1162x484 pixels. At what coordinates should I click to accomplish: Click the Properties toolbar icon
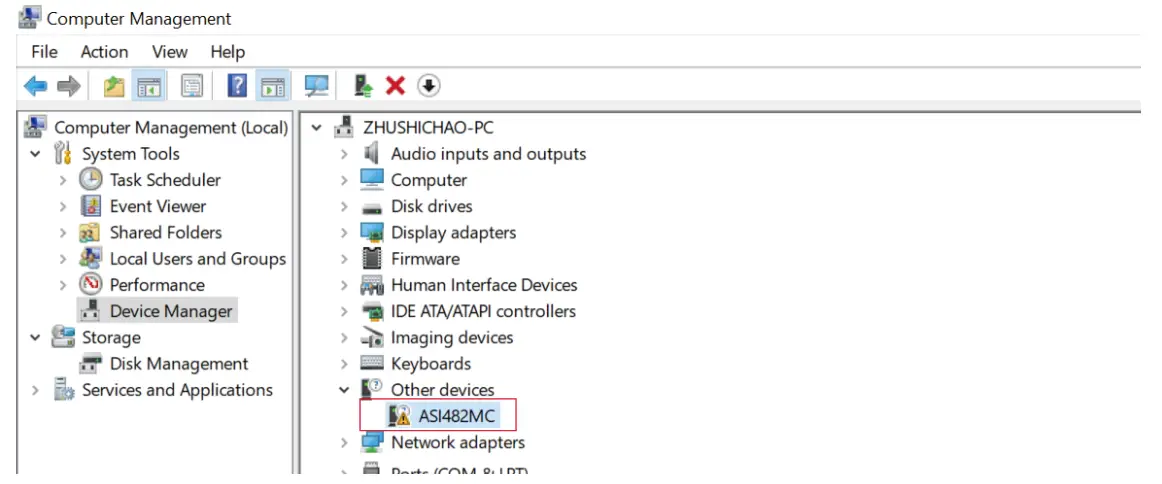pos(192,87)
